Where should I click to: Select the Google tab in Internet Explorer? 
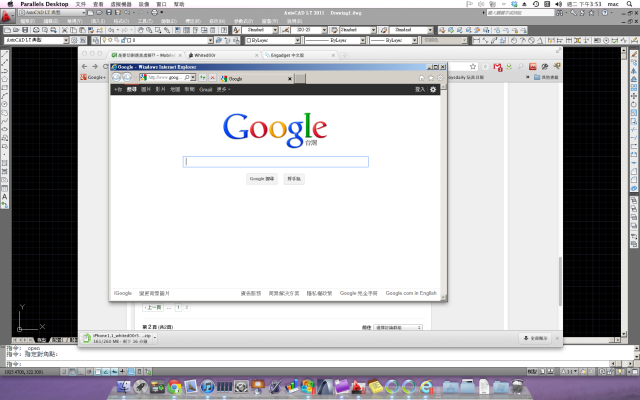click(x=256, y=78)
